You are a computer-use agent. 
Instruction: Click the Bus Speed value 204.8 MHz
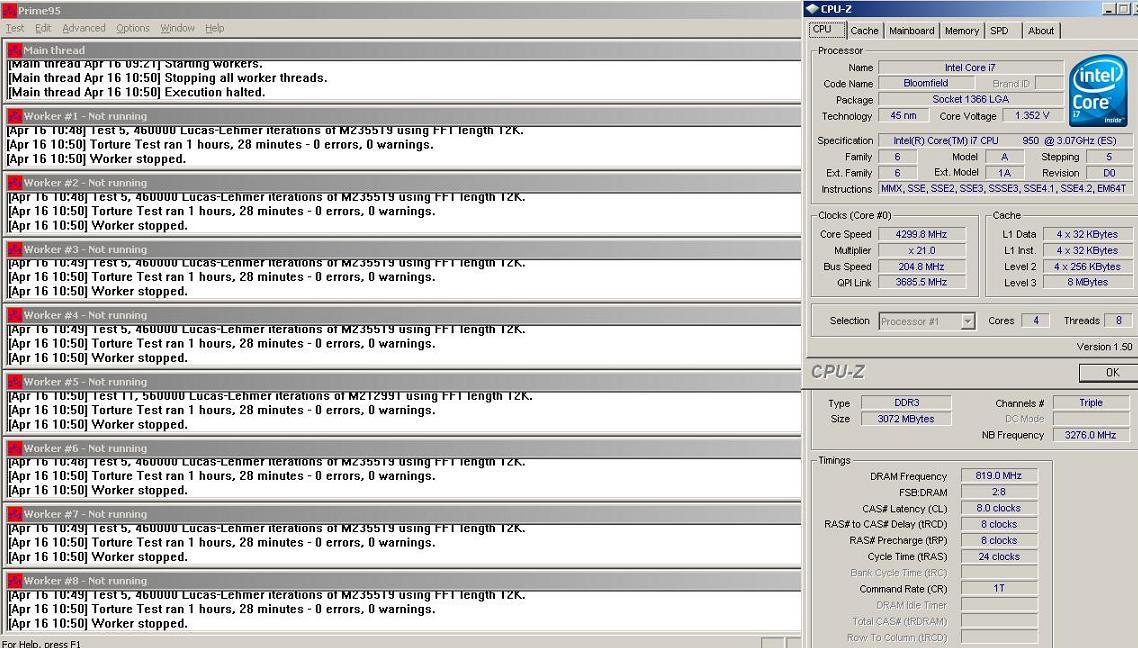click(x=921, y=266)
